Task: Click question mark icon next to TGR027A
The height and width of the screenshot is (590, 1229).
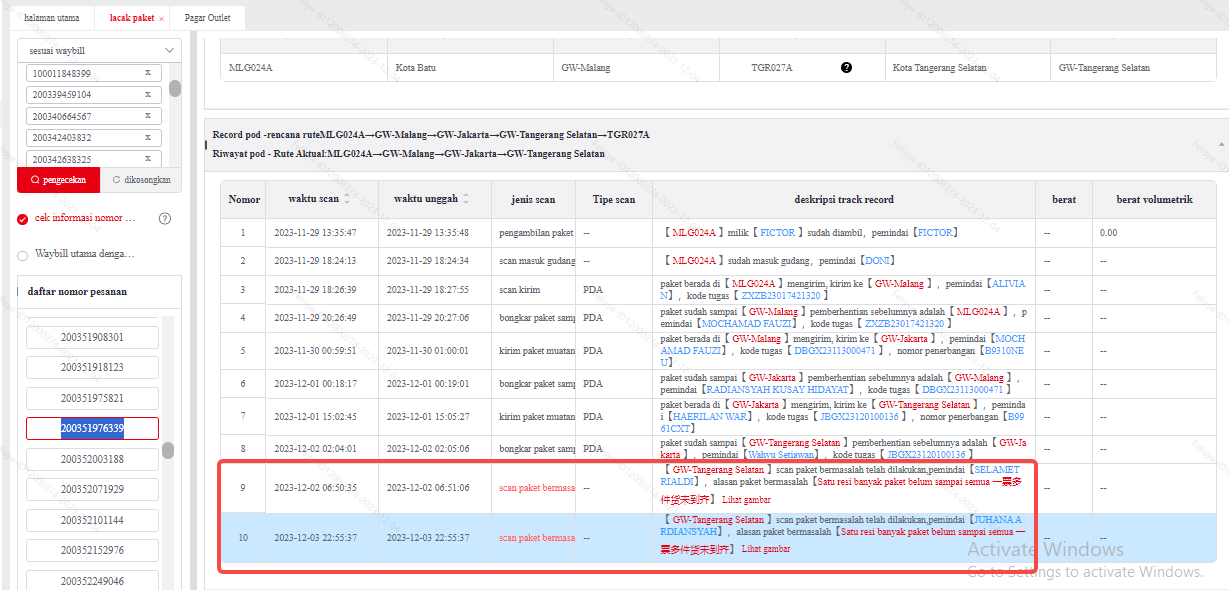Action: click(846, 68)
